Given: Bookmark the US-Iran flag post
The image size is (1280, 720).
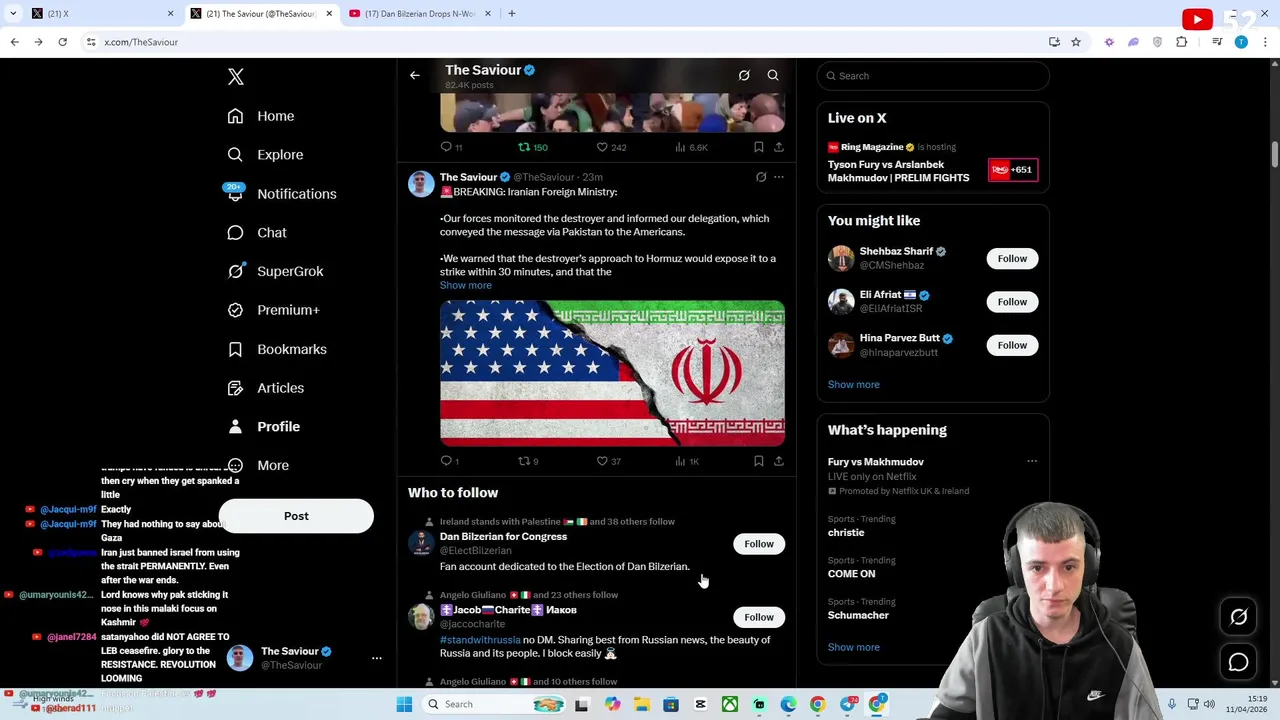Looking at the screenshot, I should coord(759,461).
